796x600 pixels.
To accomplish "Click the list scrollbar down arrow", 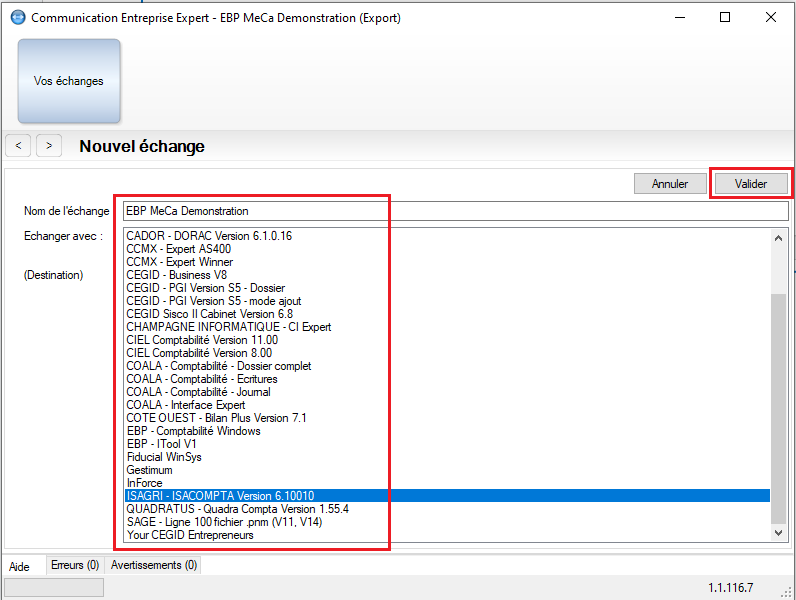I will click(x=778, y=532).
